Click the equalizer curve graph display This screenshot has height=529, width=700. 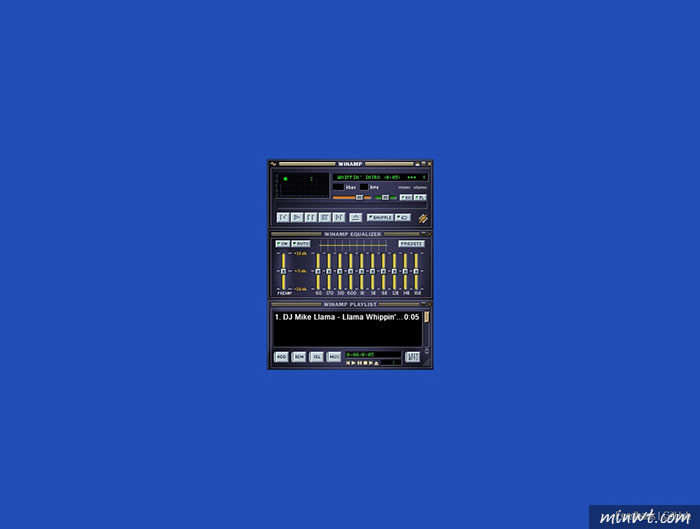point(353,246)
